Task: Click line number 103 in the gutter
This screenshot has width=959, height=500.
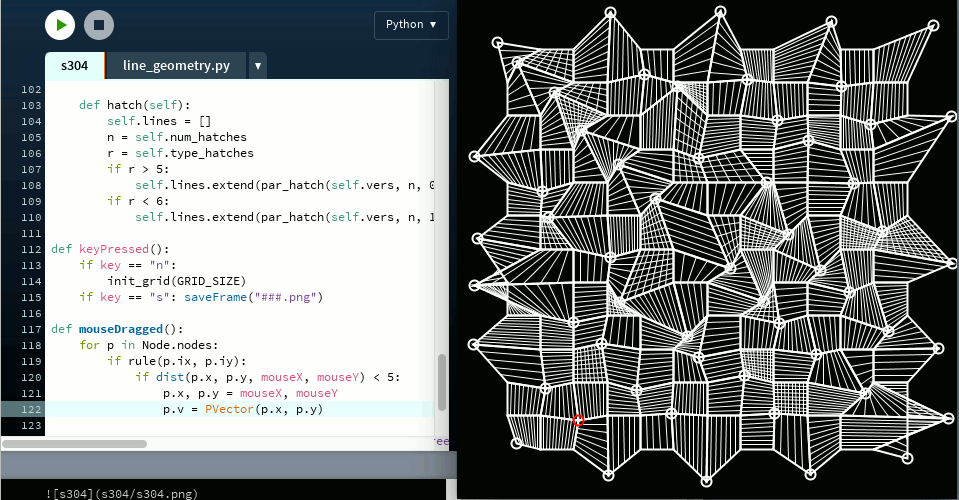Action: tap(30, 105)
